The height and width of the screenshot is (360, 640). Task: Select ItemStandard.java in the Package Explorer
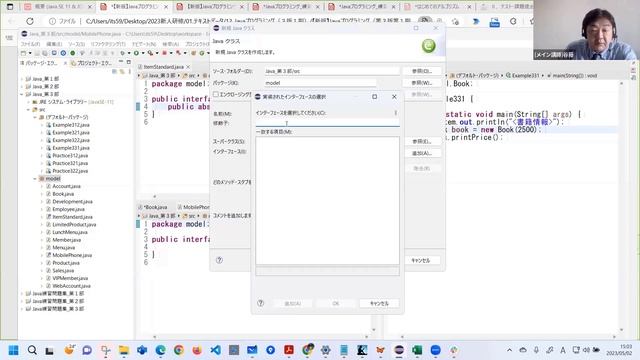coord(72,217)
